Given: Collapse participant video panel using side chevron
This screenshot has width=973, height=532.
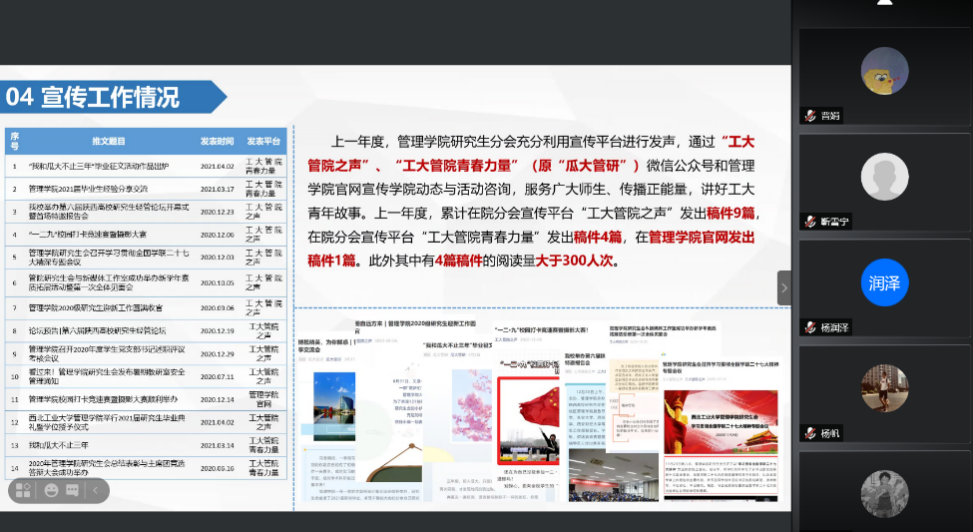Looking at the screenshot, I should point(784,288).
